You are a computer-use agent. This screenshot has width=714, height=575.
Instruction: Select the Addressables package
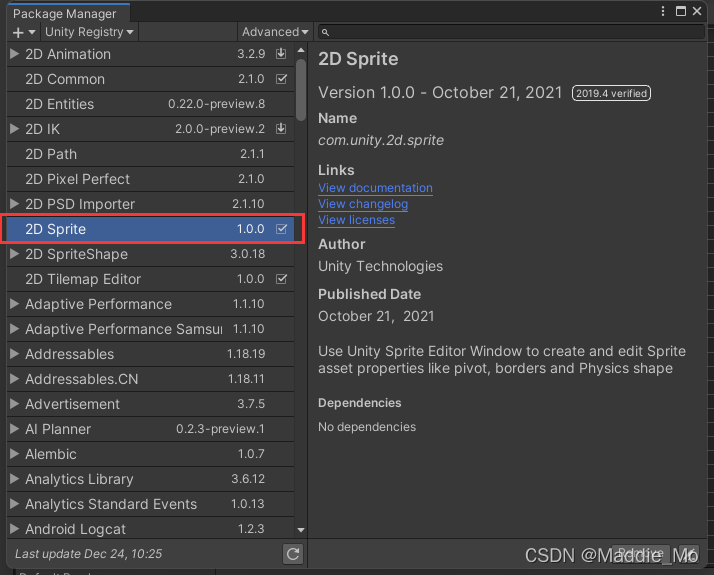(x=150, y=354)
